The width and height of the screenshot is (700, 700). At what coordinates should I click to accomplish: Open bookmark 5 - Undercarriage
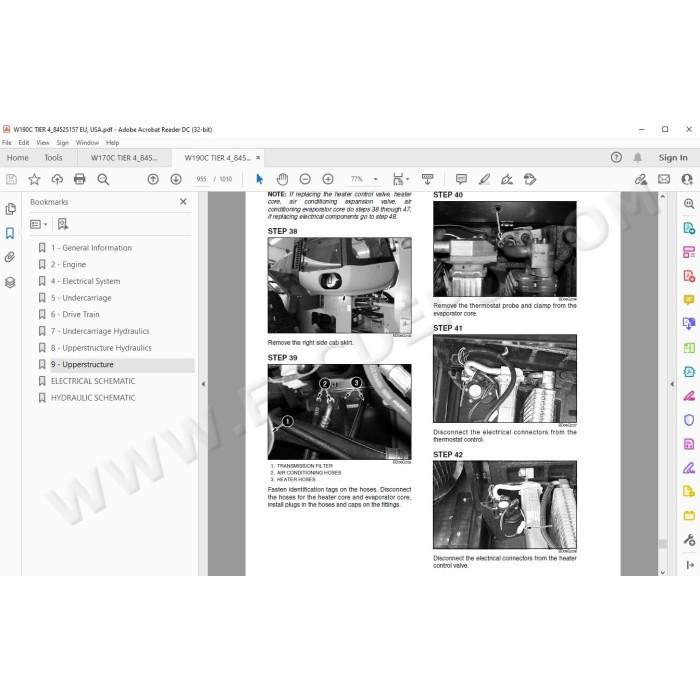(x=81, y=298)
